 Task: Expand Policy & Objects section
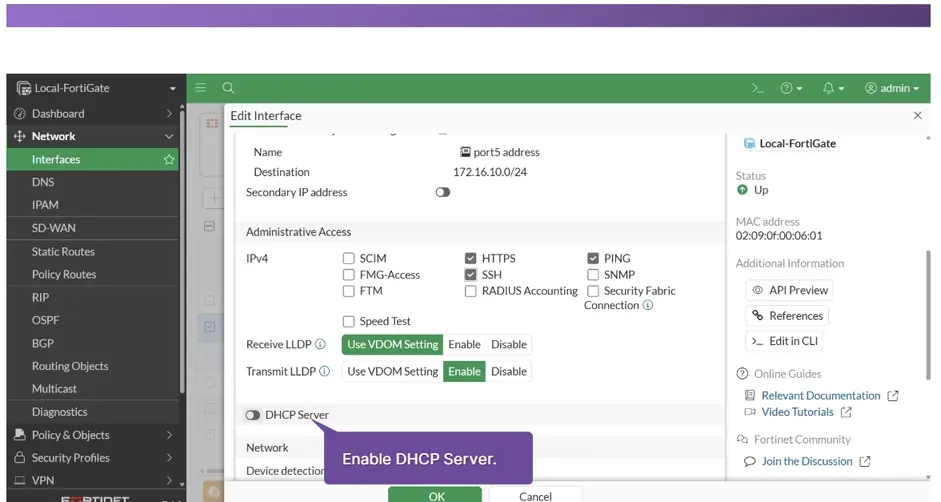point(93,435)
